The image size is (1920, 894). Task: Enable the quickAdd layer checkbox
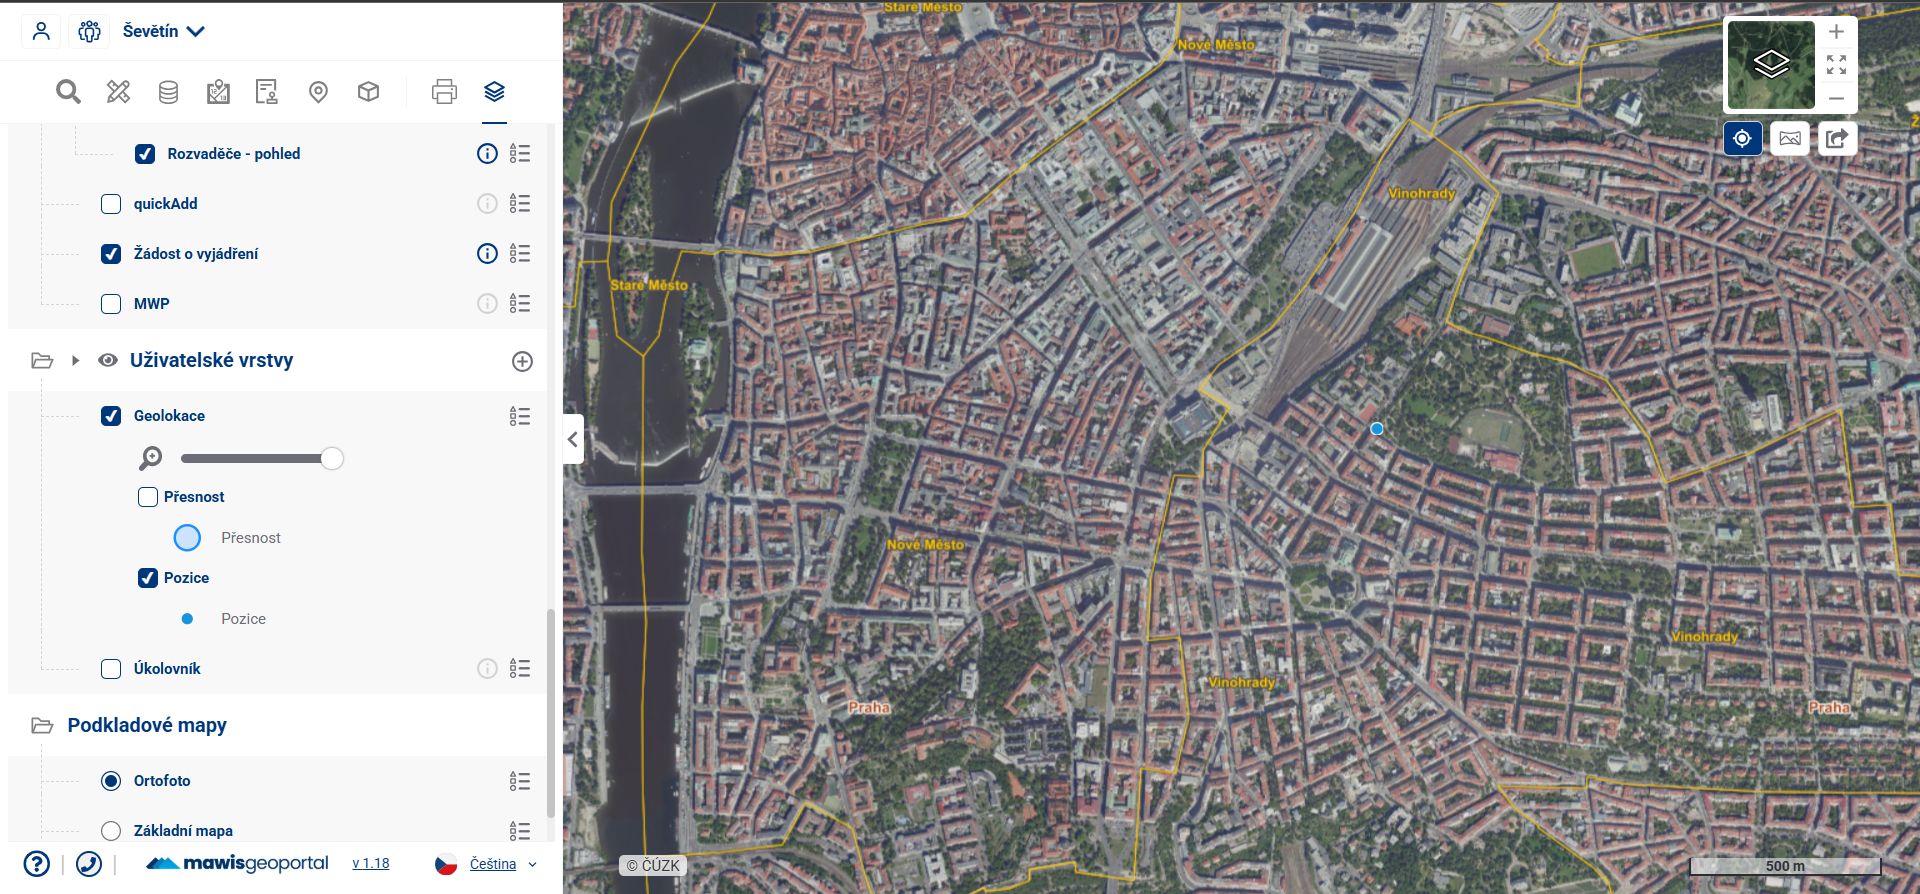pyautogui.click(x=111, y=204)
